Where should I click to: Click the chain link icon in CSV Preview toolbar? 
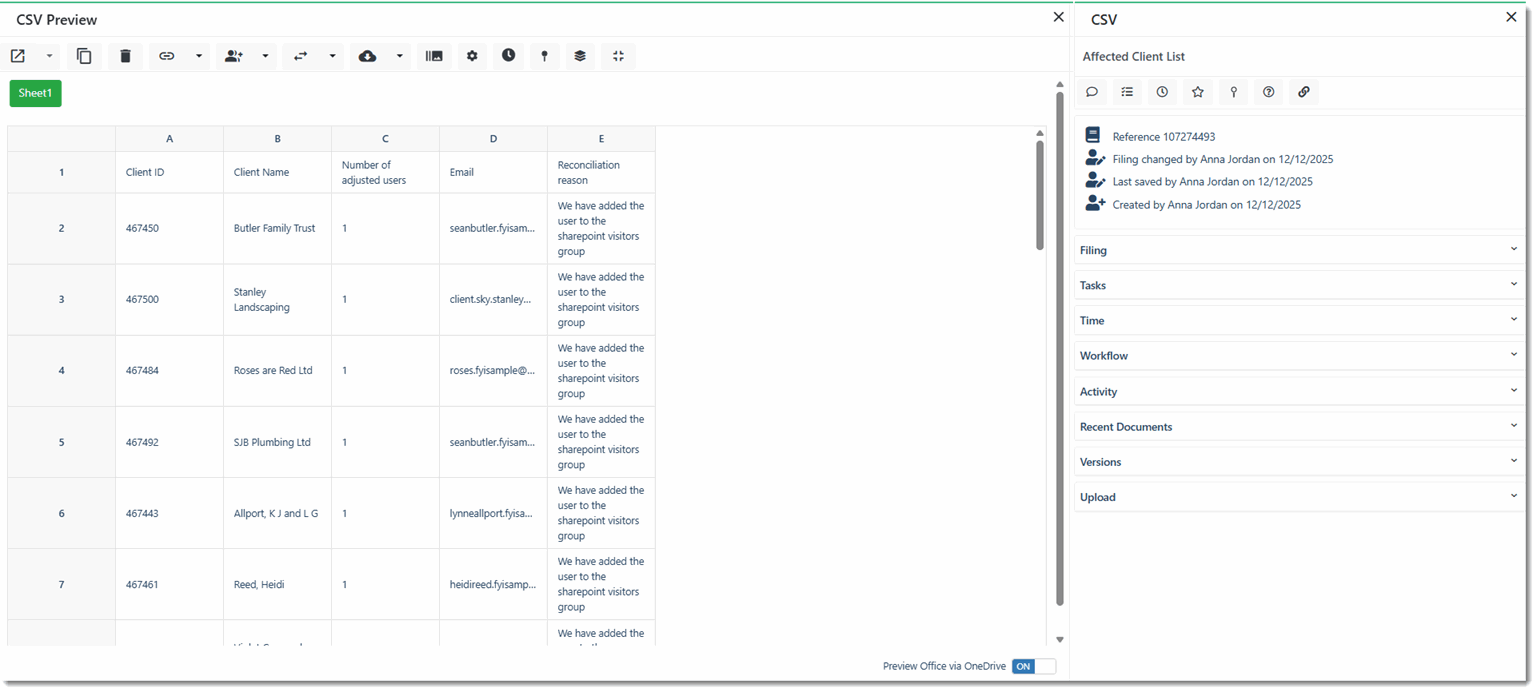[167, 56]
